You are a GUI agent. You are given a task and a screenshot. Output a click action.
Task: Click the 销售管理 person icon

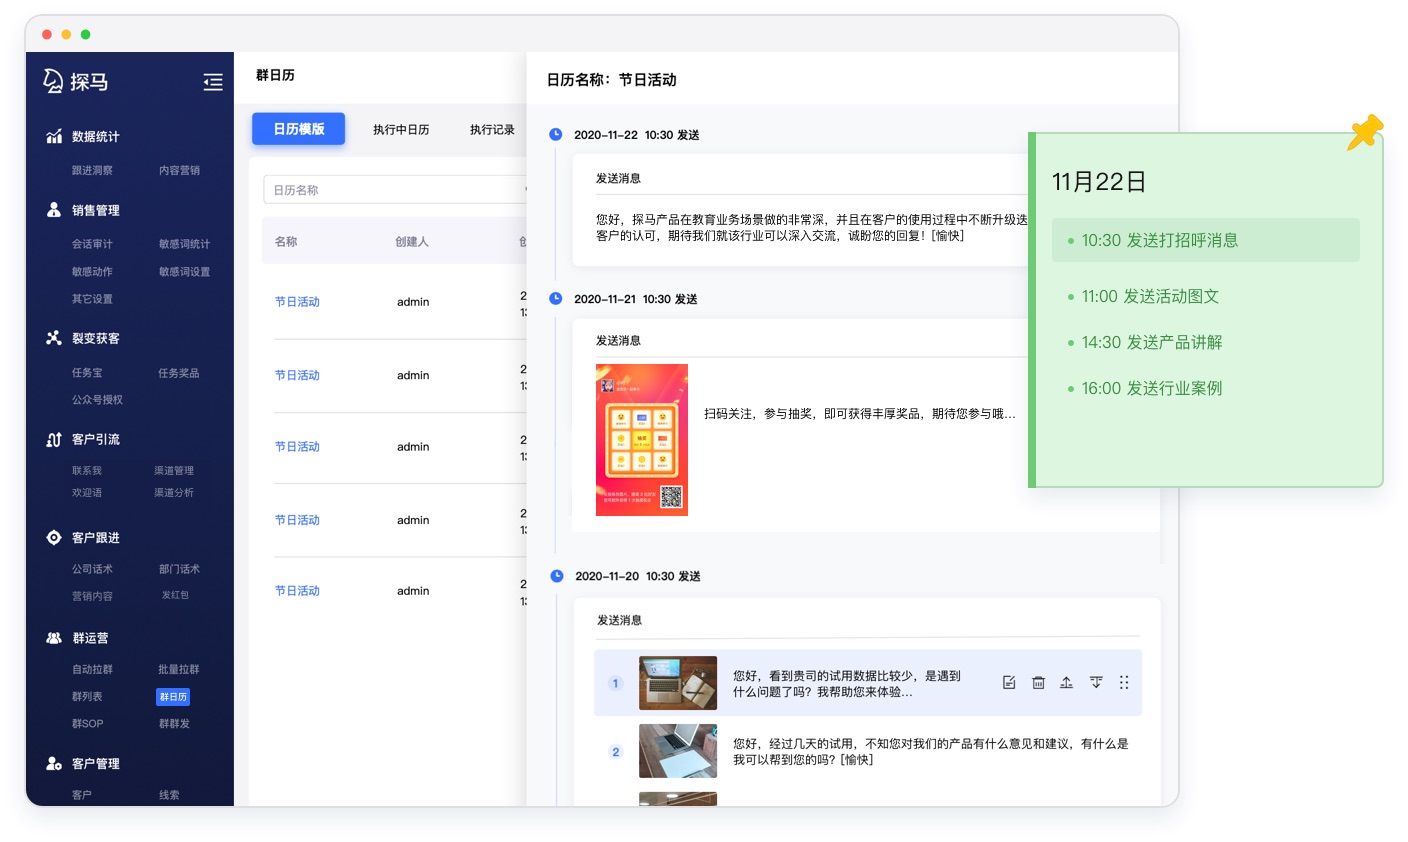tap(54, 210)
